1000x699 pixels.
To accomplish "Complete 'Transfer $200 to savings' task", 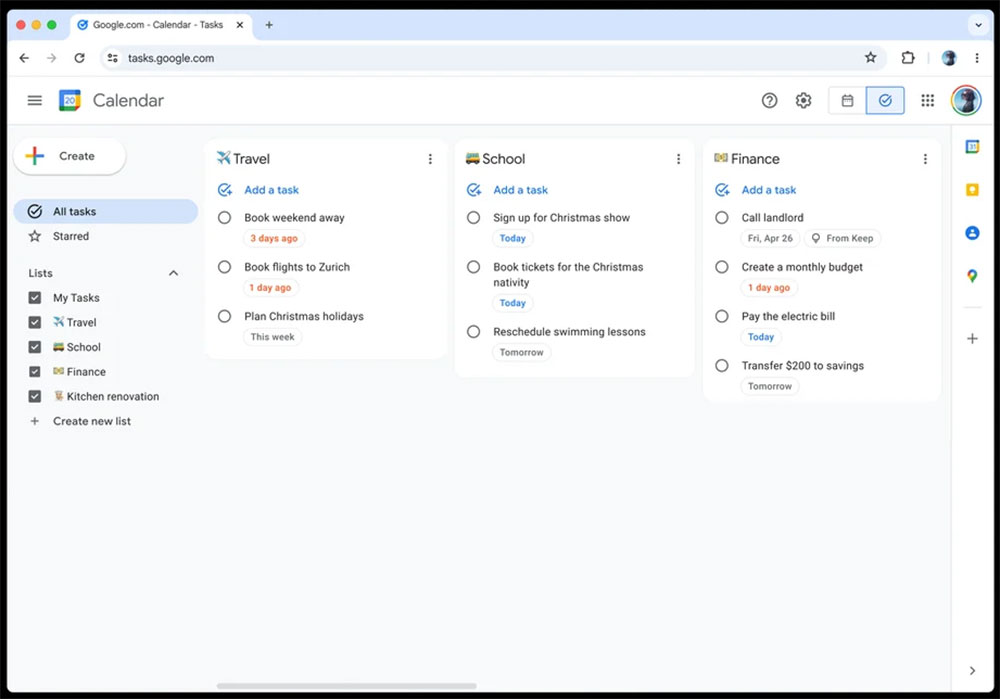I will [721, 365].
